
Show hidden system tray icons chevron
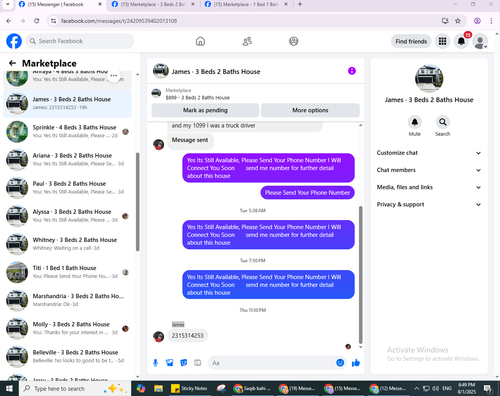(416, 388)
